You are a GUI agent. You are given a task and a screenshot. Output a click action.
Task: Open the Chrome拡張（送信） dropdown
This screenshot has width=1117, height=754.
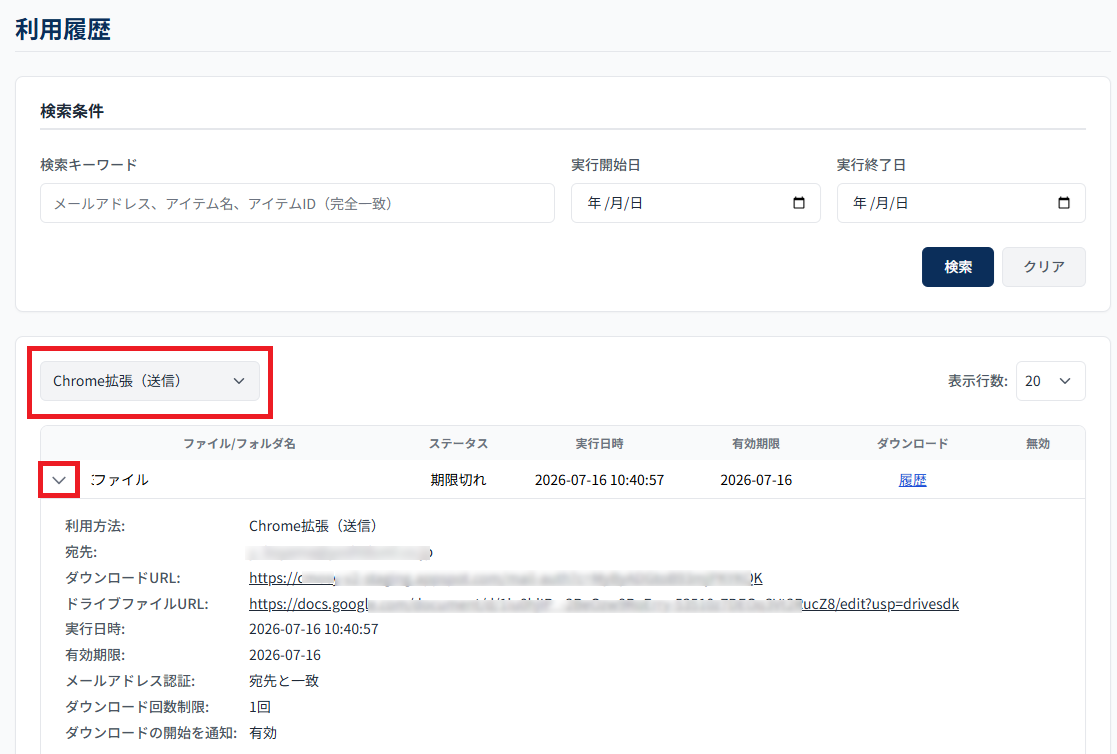pyautogui.click(x=150, y=381)
